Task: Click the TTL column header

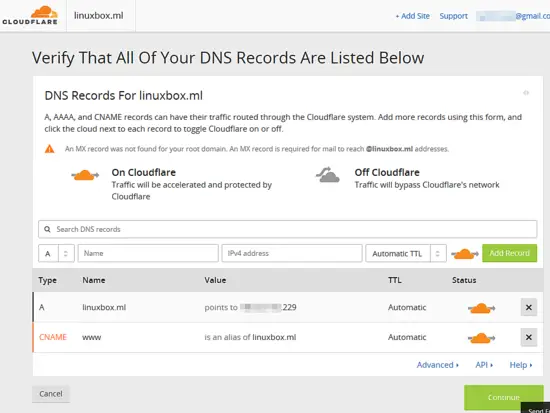Action: click(x=395, y=280)
